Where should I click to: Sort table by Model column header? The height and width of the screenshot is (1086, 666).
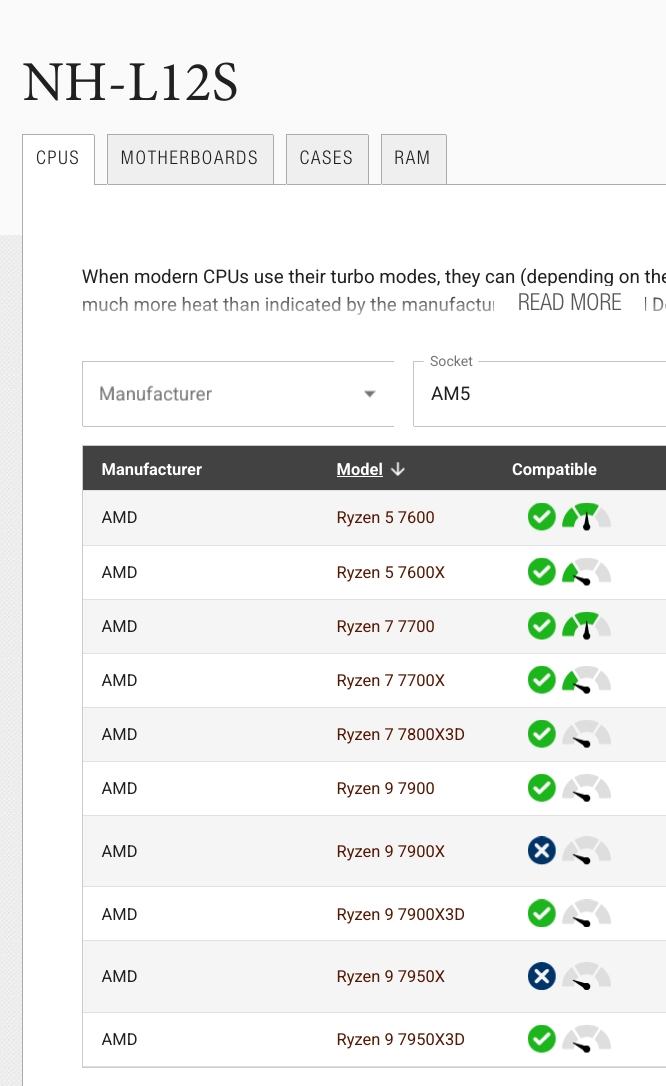point(359,470)
